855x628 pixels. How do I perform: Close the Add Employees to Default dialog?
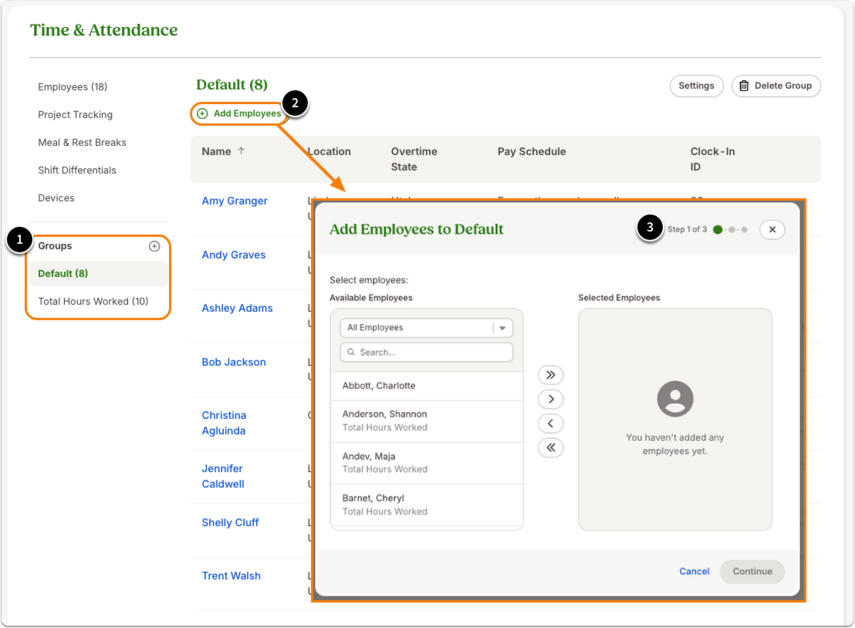click(x=772, y=230)
